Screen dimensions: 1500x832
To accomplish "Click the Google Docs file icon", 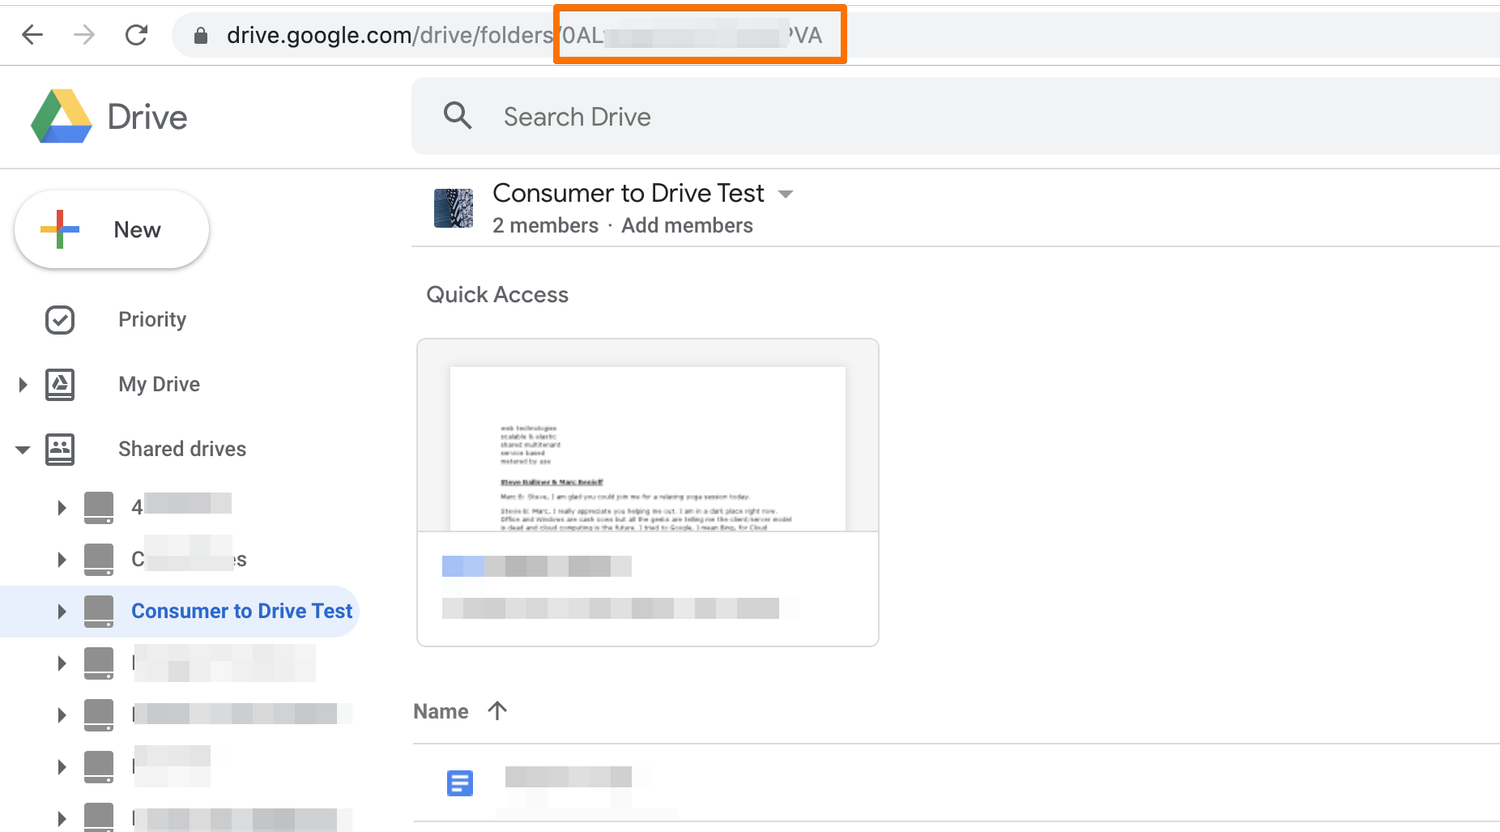I will tap(460, 783).
